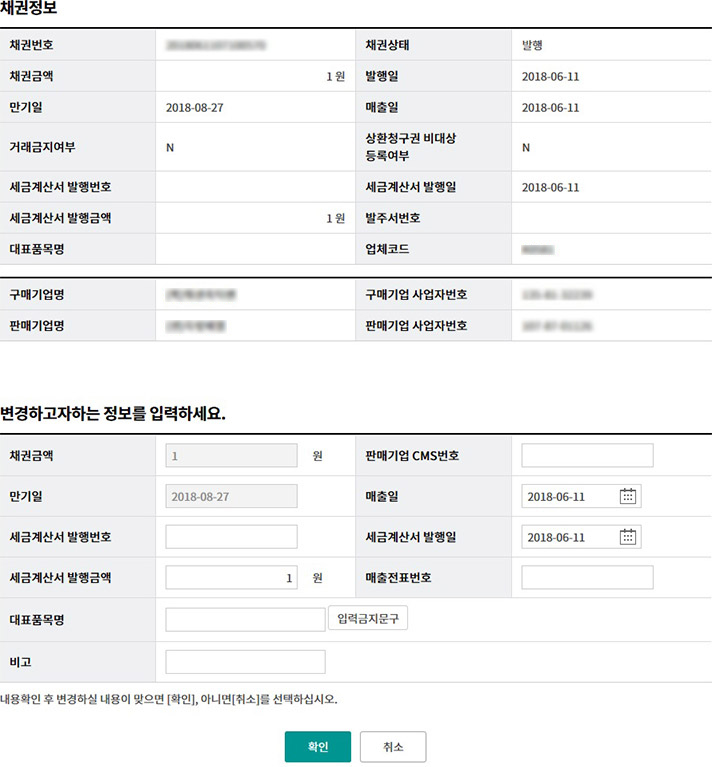Click the disabled 채권금액 input box

point(231,456)
